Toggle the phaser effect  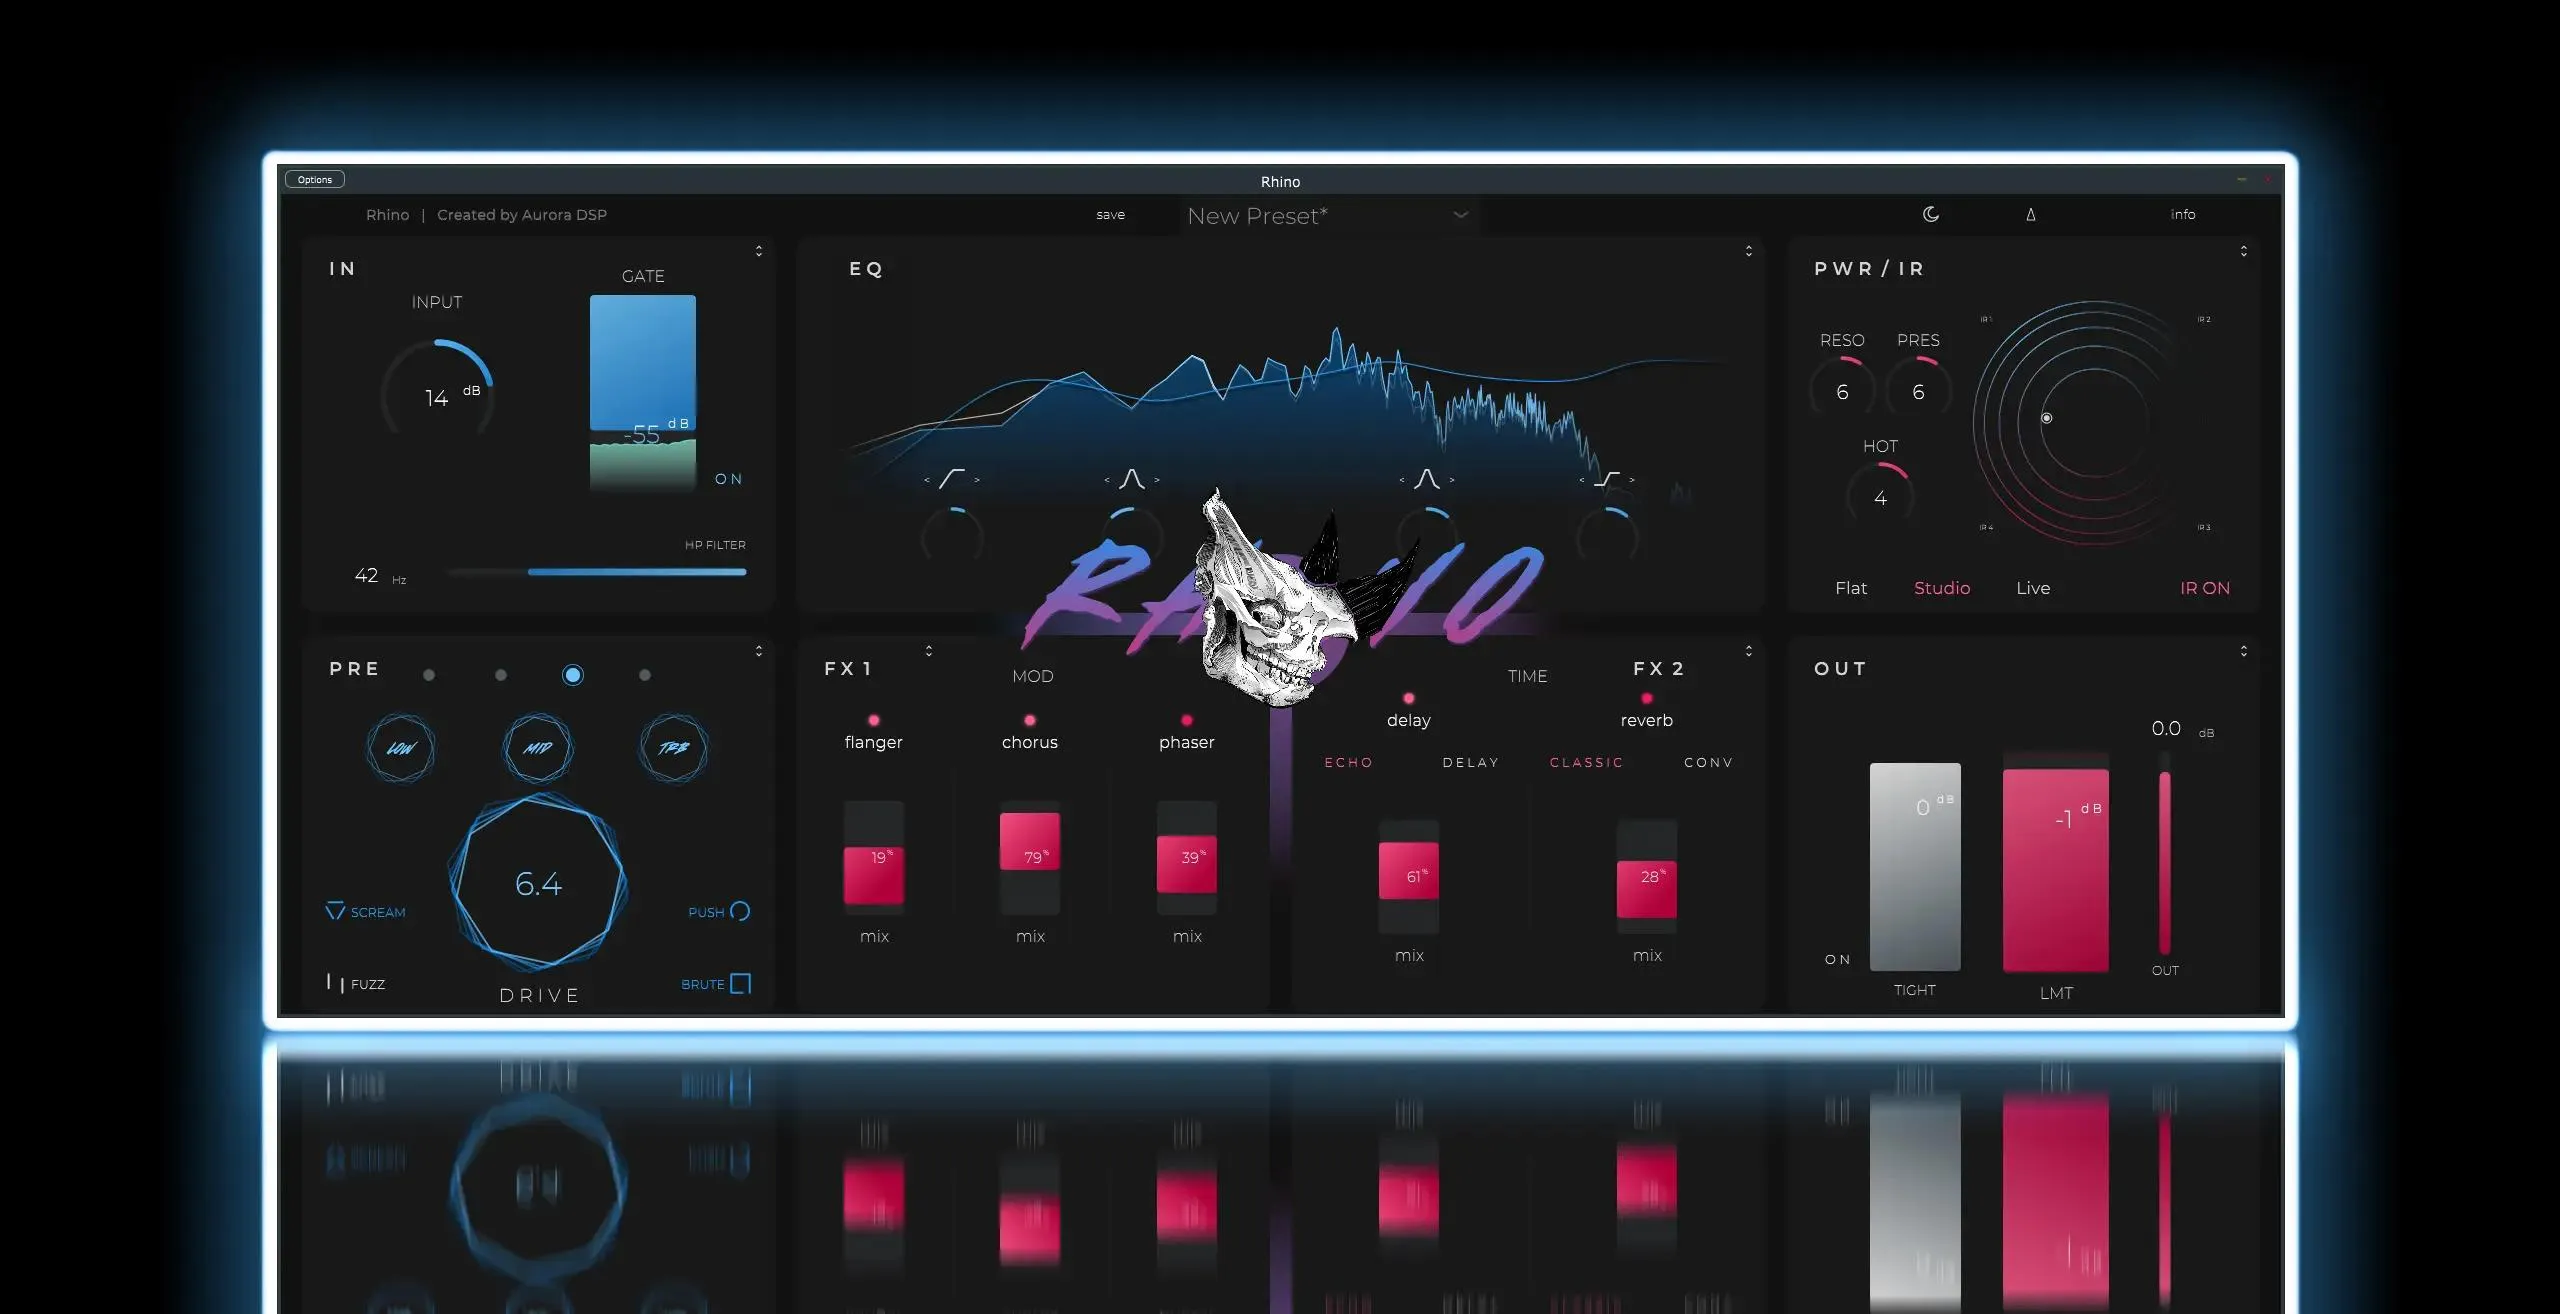[1186, 720]
